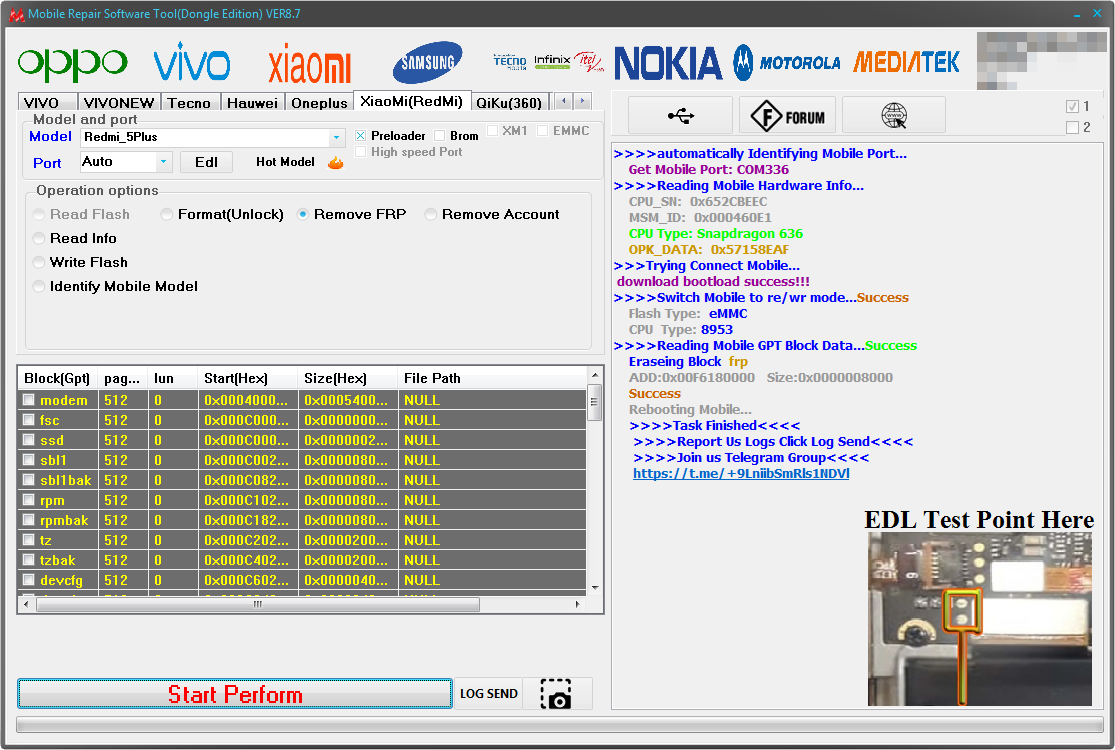Click the Size(Hex) column header

[x=347, y=378]
